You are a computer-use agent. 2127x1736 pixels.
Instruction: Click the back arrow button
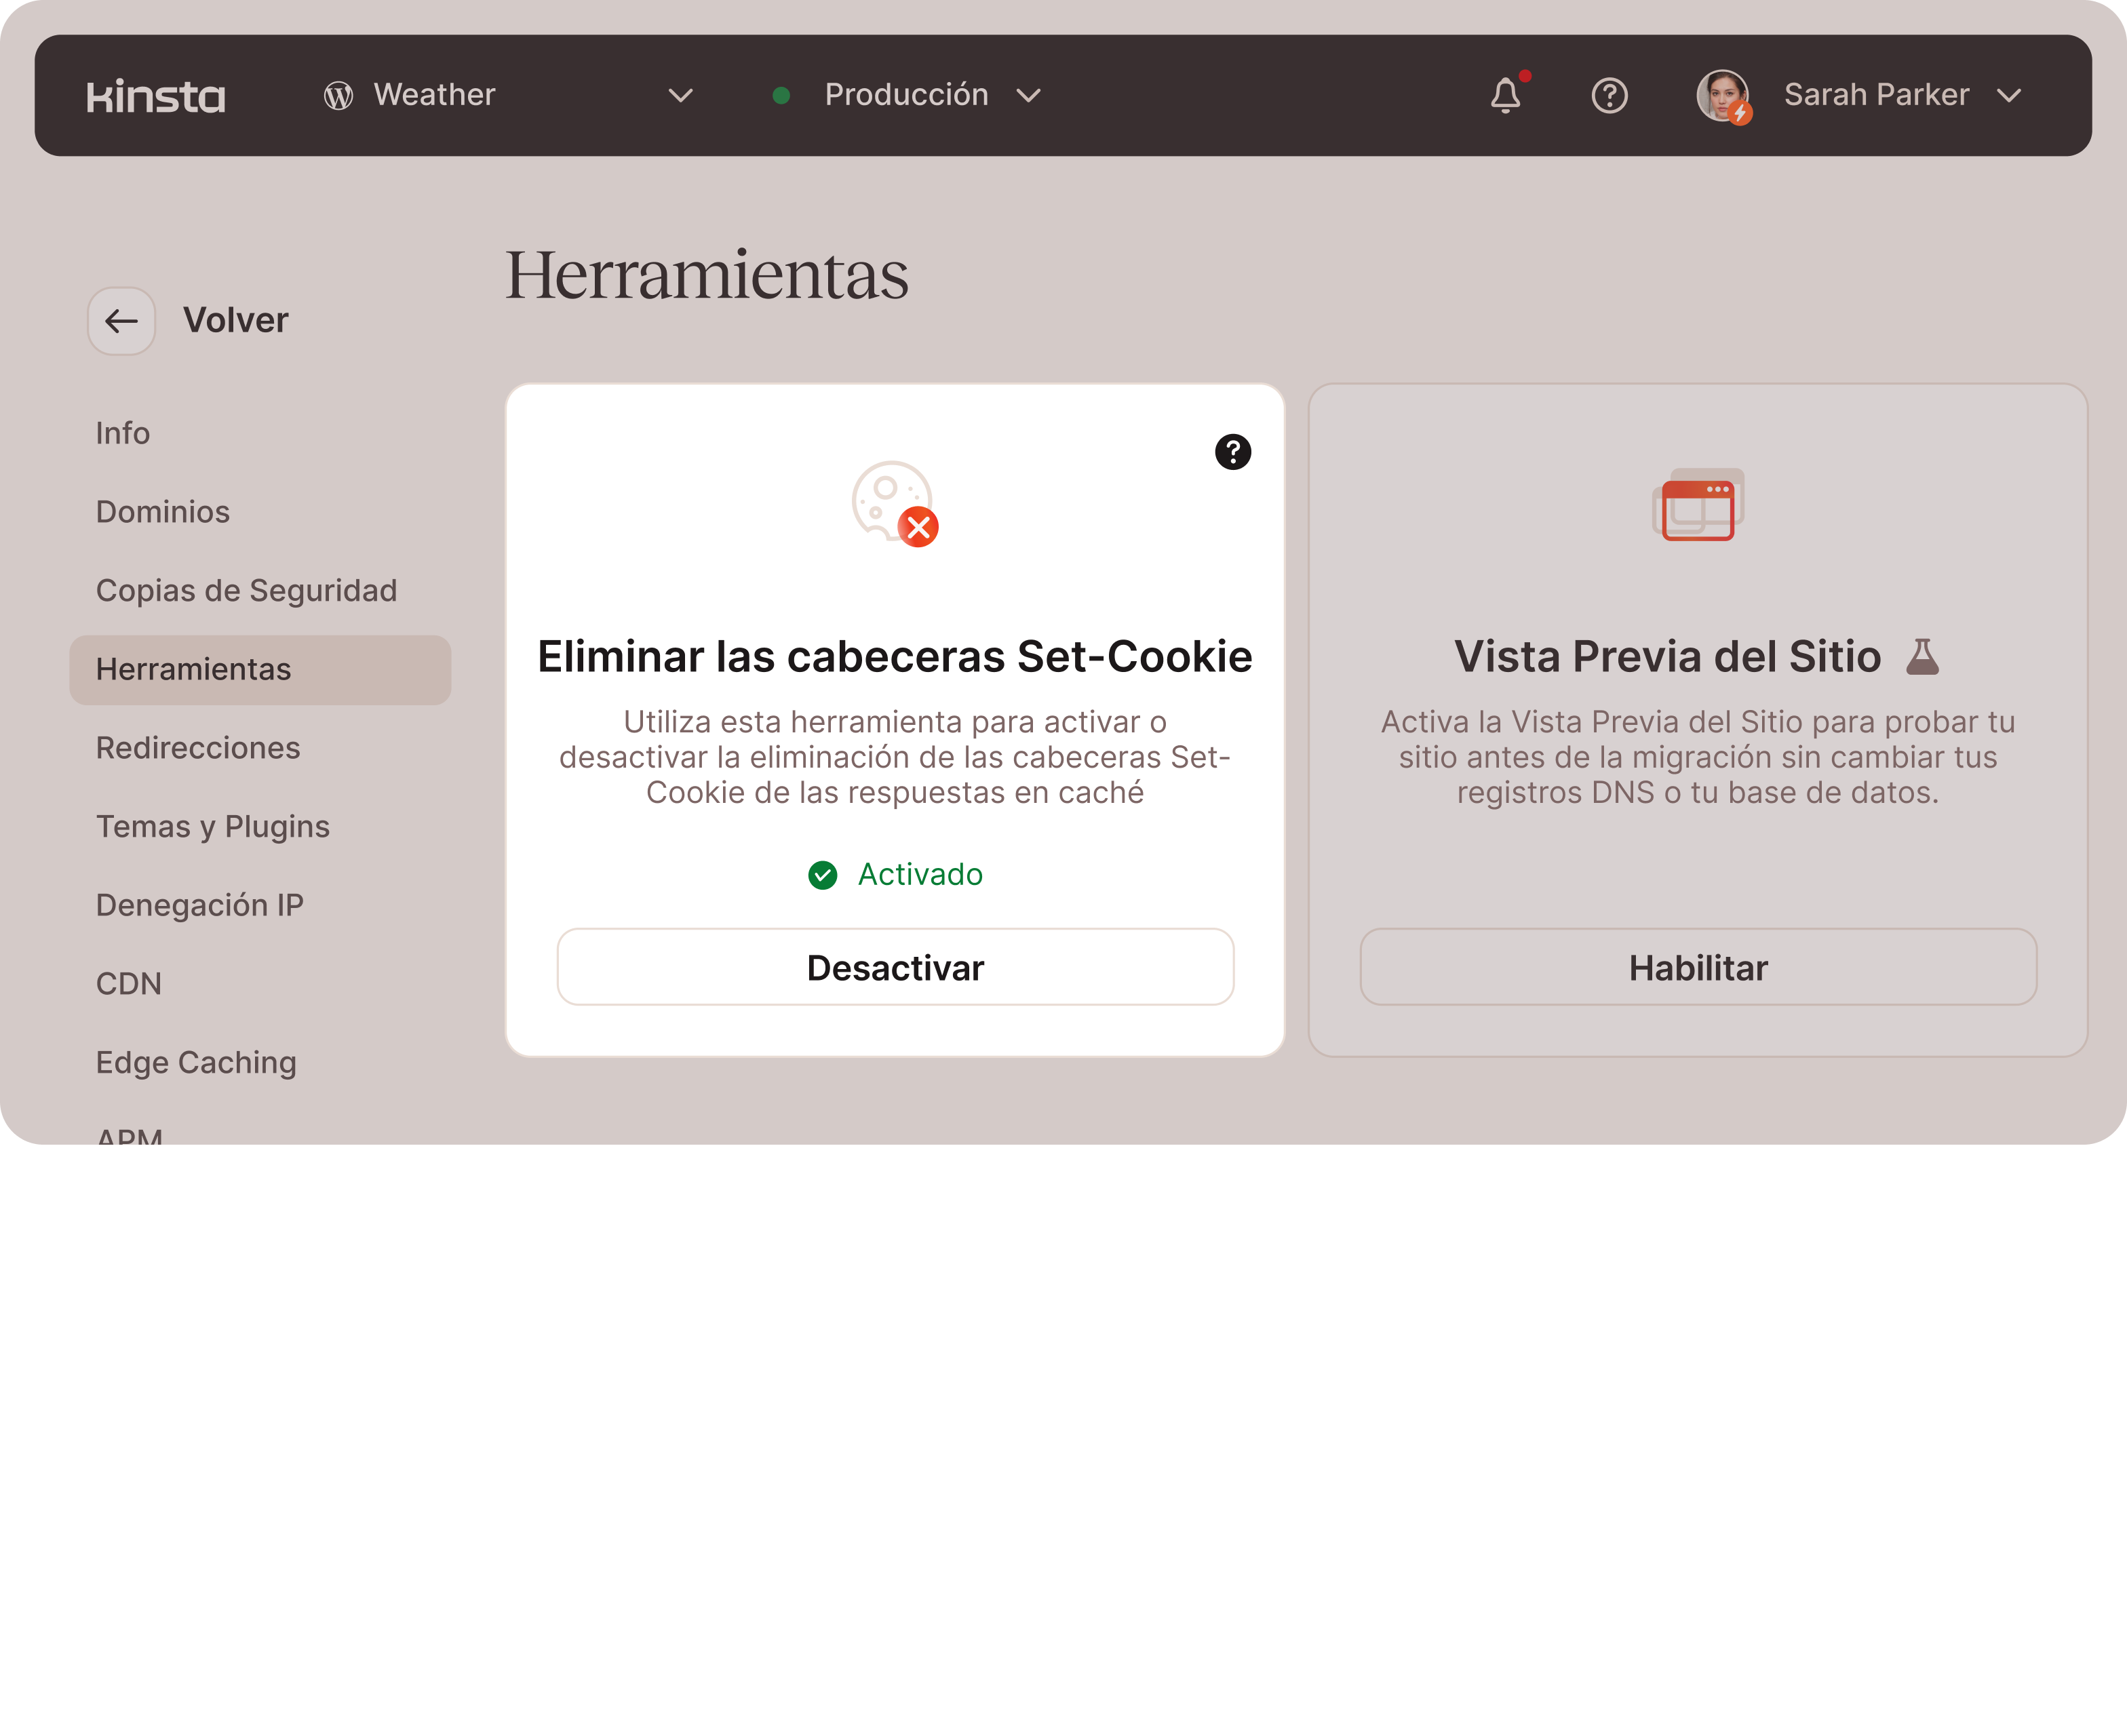[122, 321]
